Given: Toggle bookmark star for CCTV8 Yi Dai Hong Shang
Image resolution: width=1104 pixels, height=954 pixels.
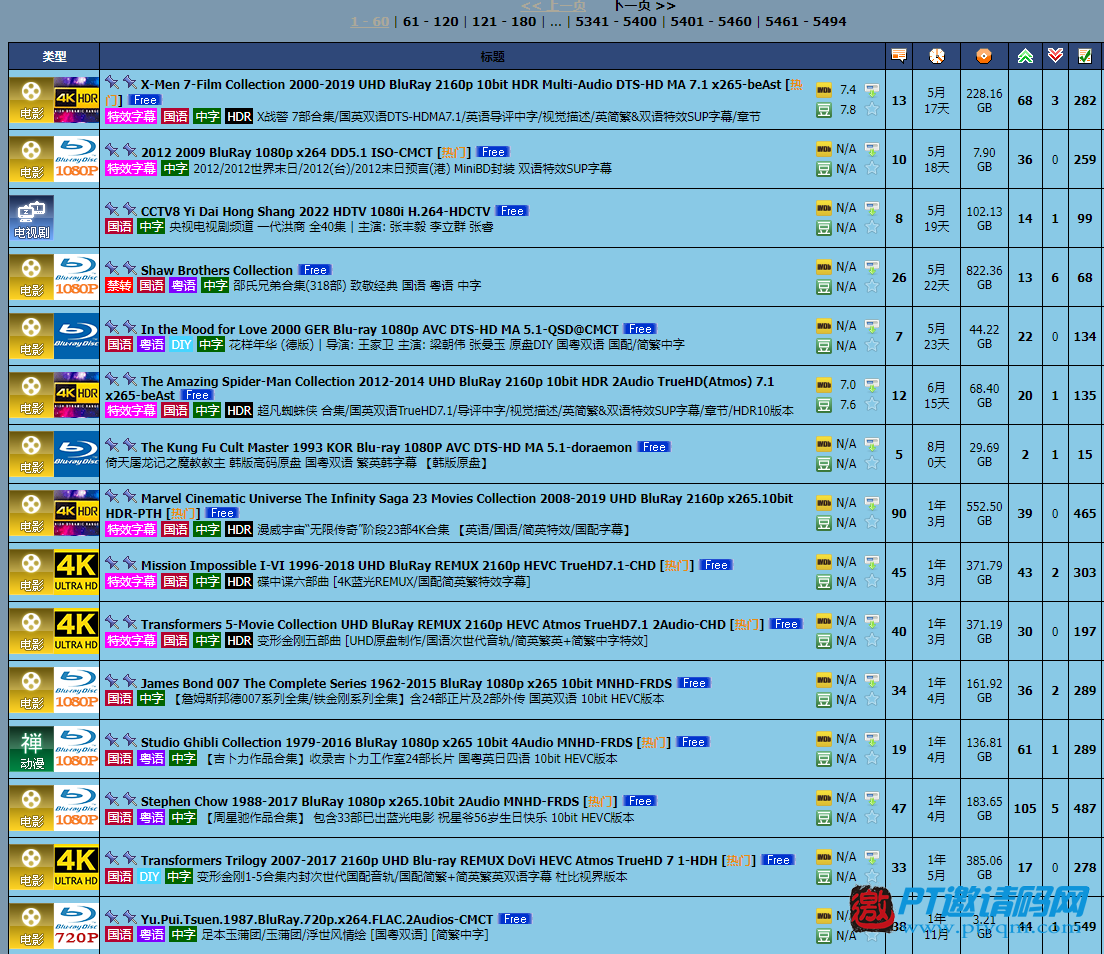Looking at the screenshot, I should coord(872,227).
